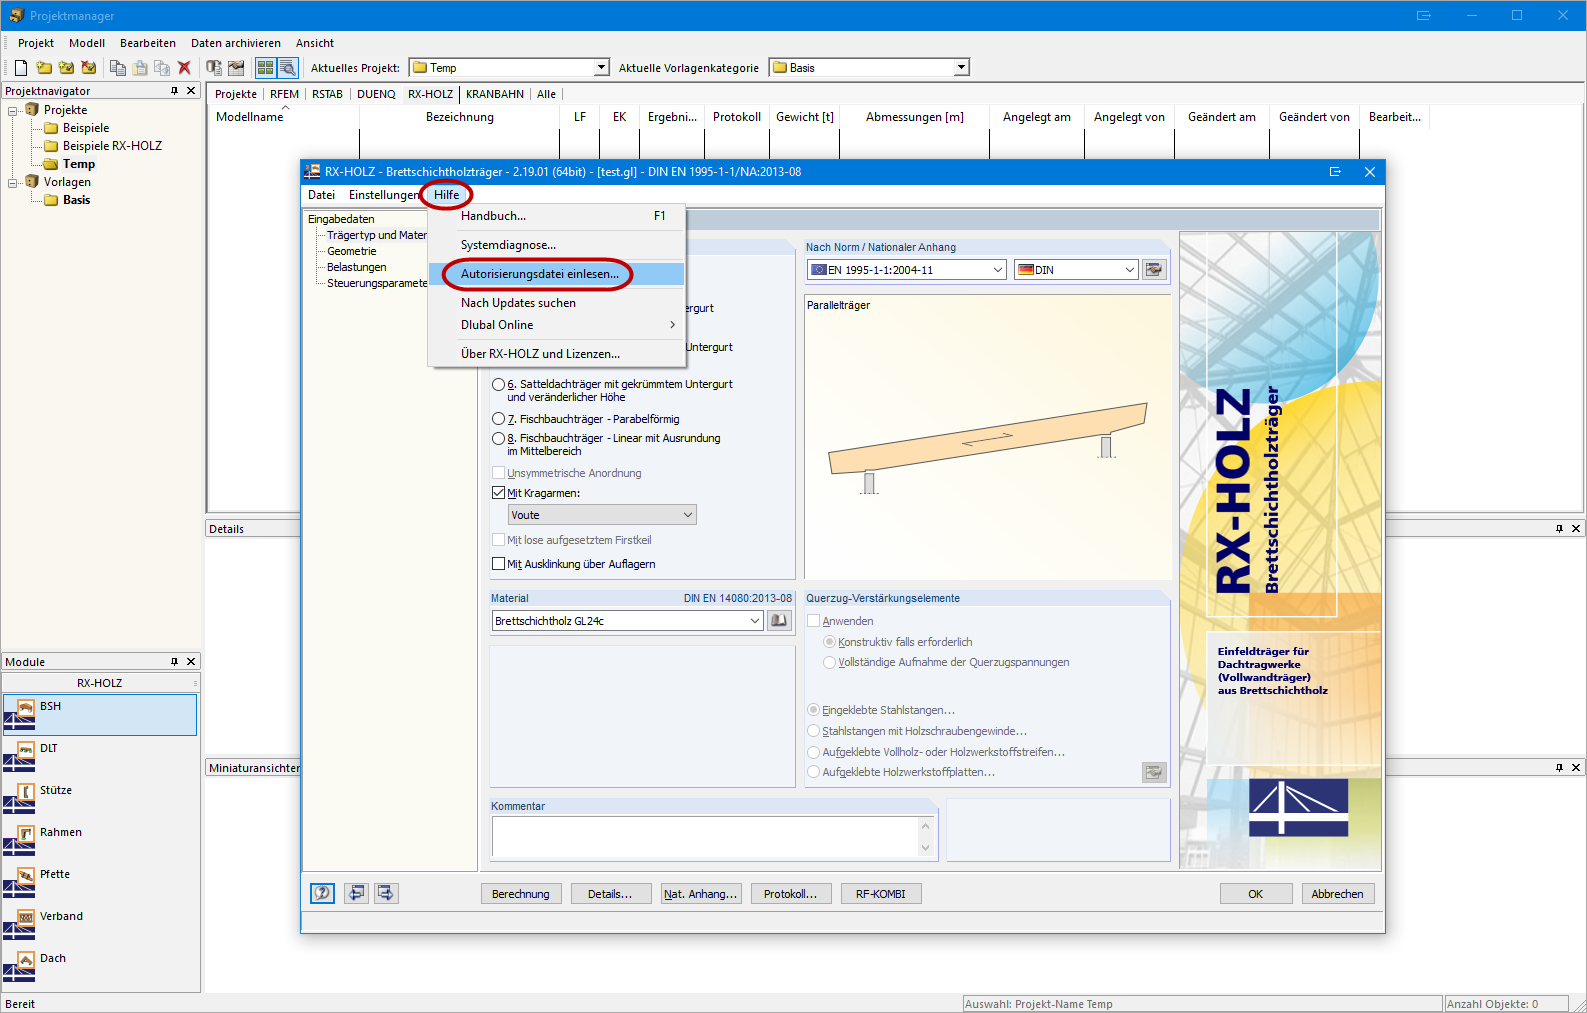Expand the Dlubal Online submenu
The height and width of the screenshot is (1013, 1587).
(556, 325)
